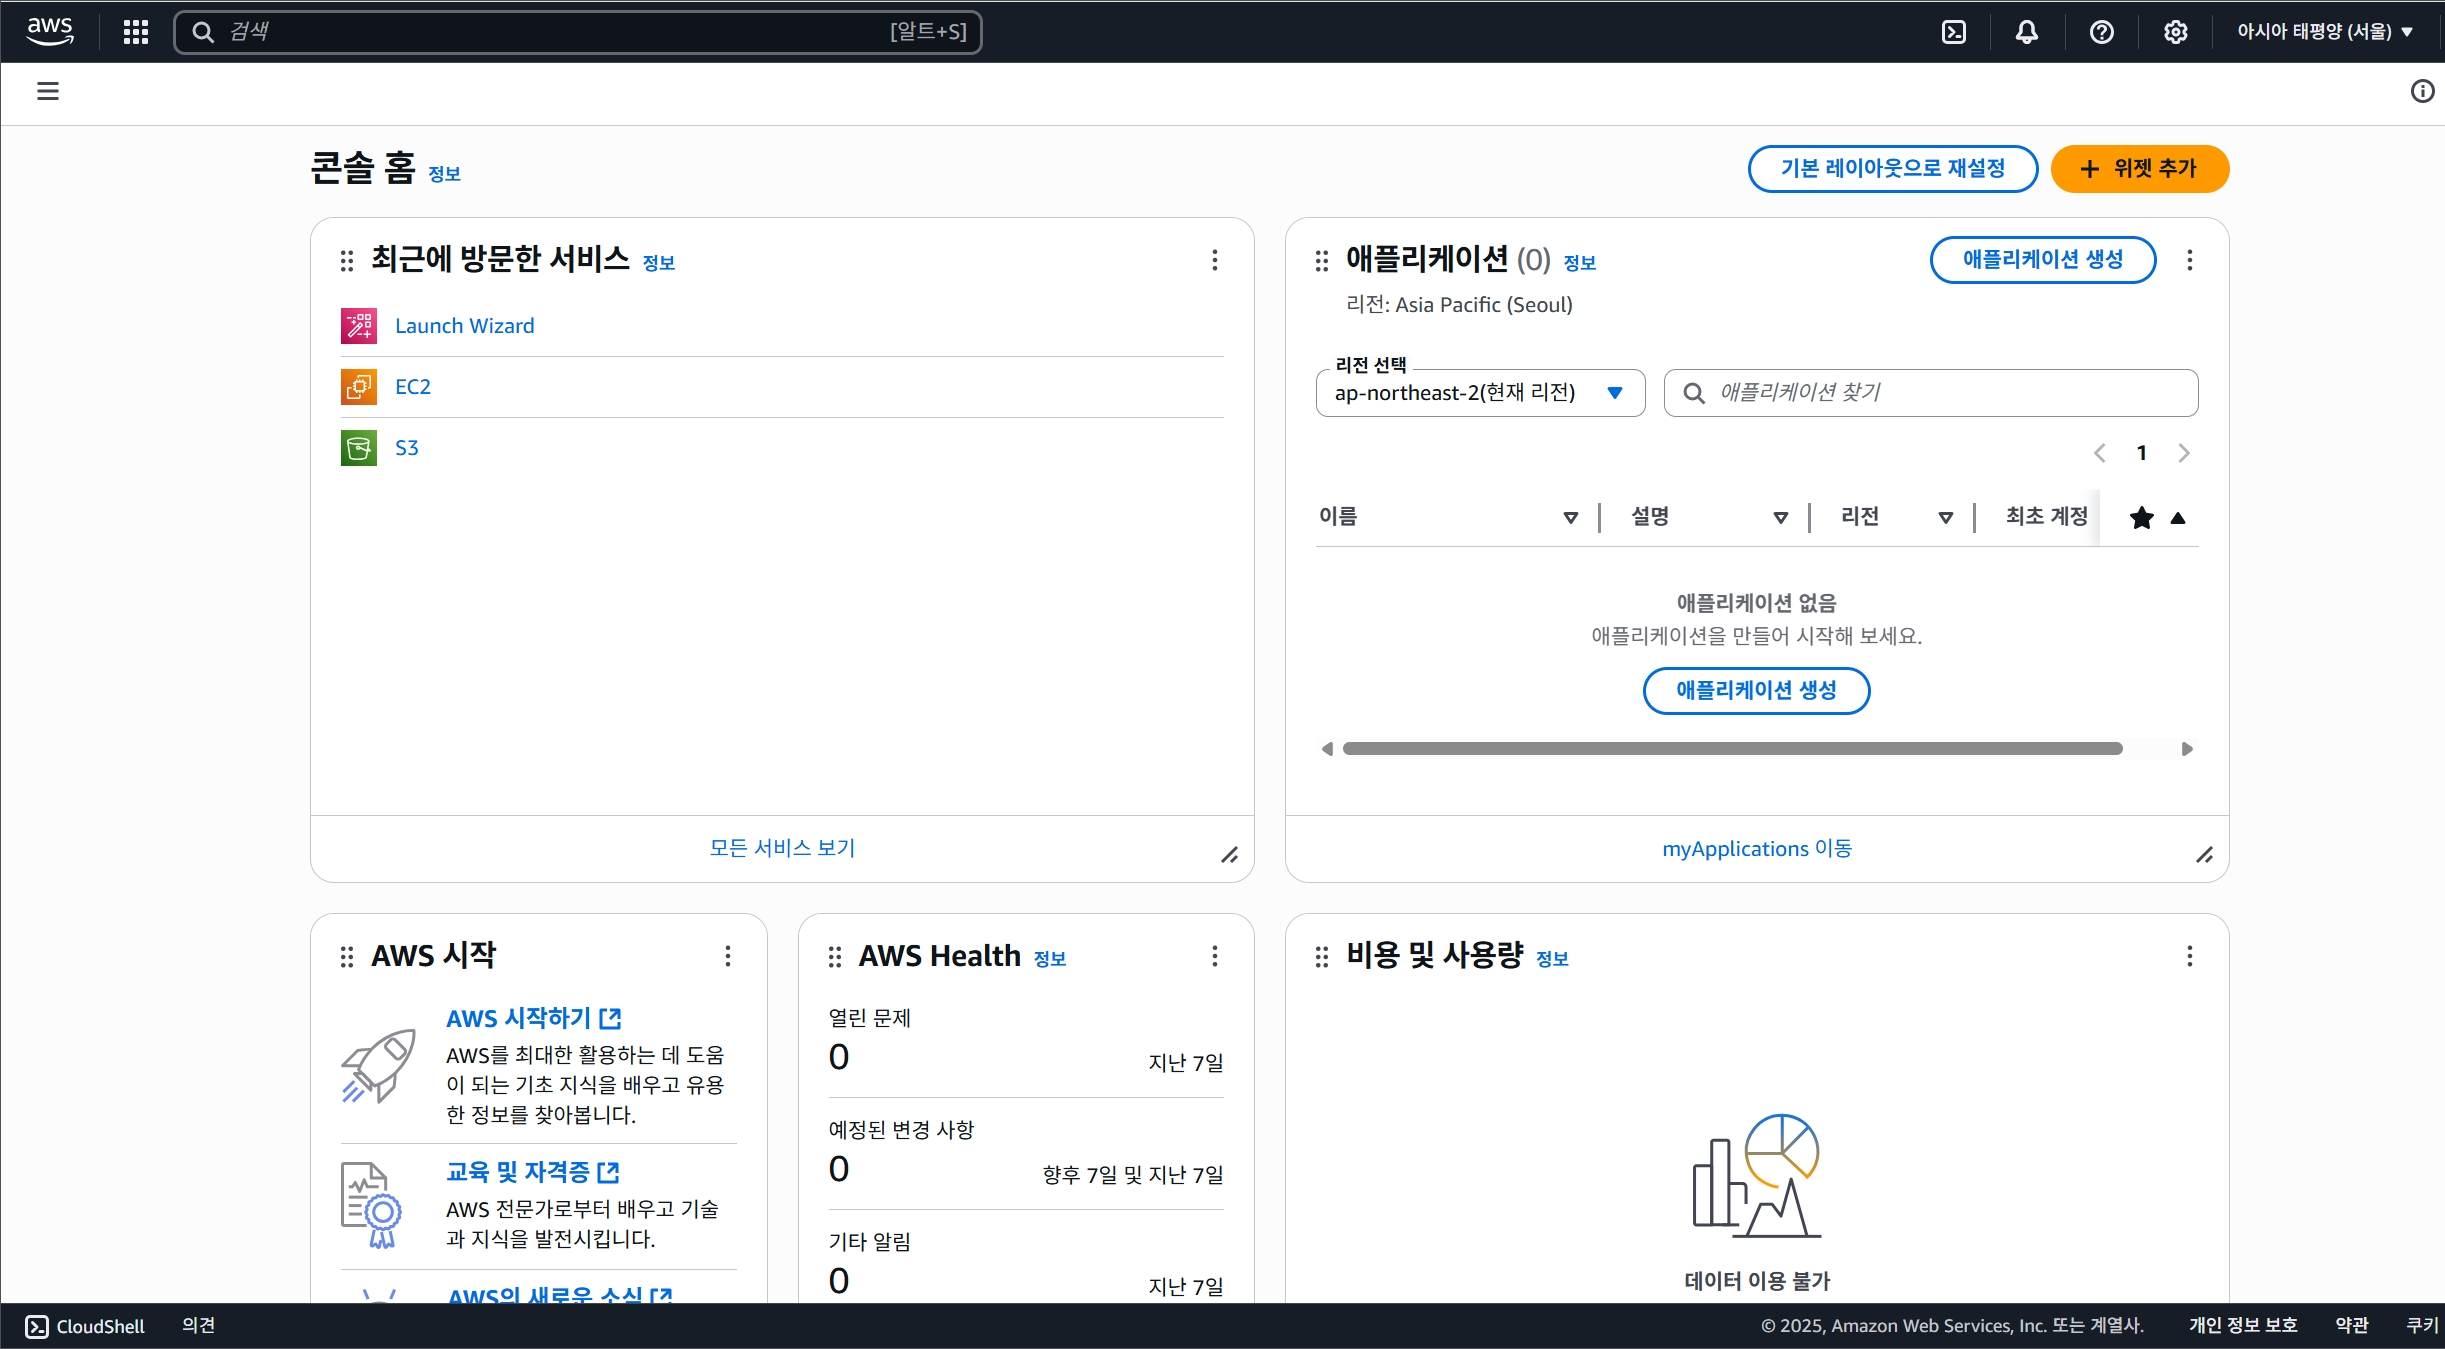
Task: Open the settings gear icon
Action: pos(2176,32)
